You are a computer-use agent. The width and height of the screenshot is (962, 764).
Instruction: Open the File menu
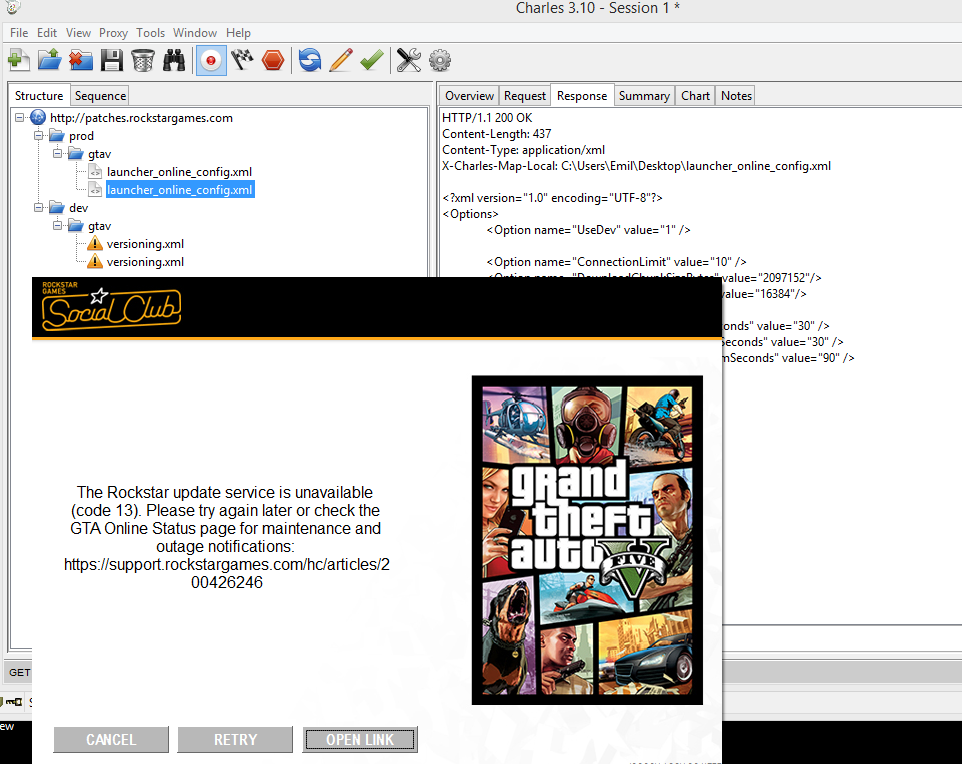19,33
